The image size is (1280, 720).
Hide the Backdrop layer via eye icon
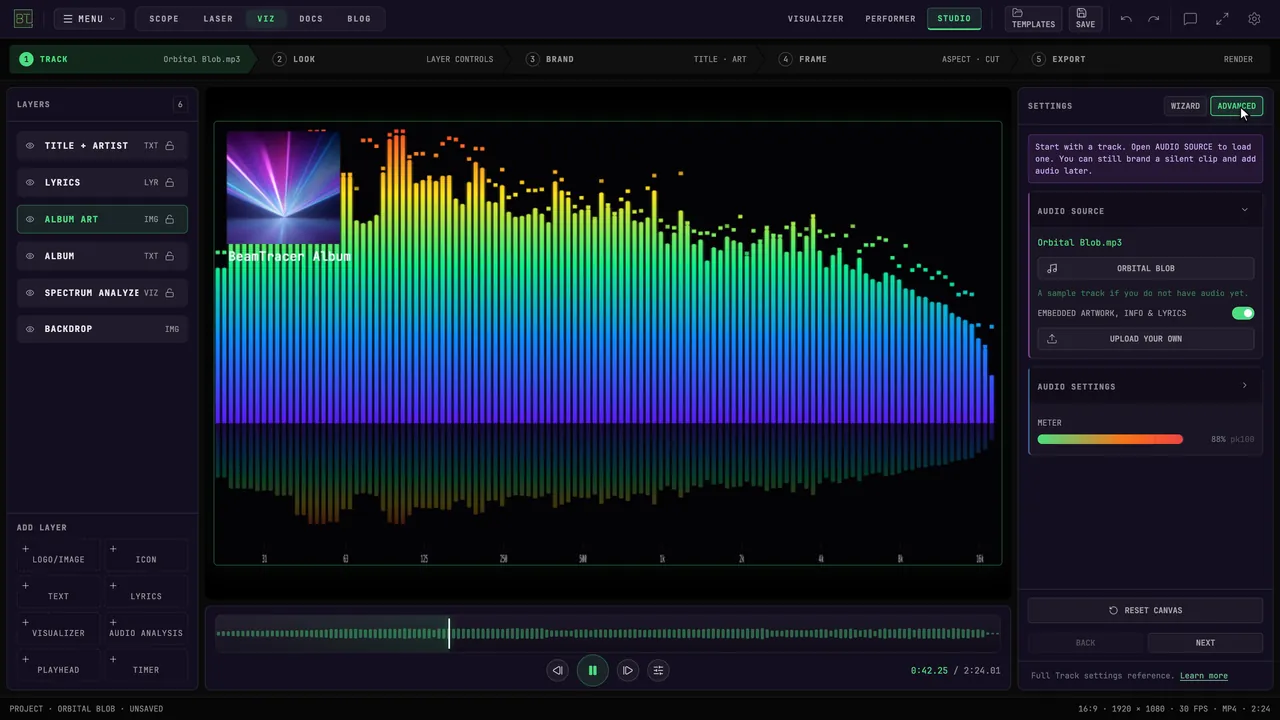30,329
